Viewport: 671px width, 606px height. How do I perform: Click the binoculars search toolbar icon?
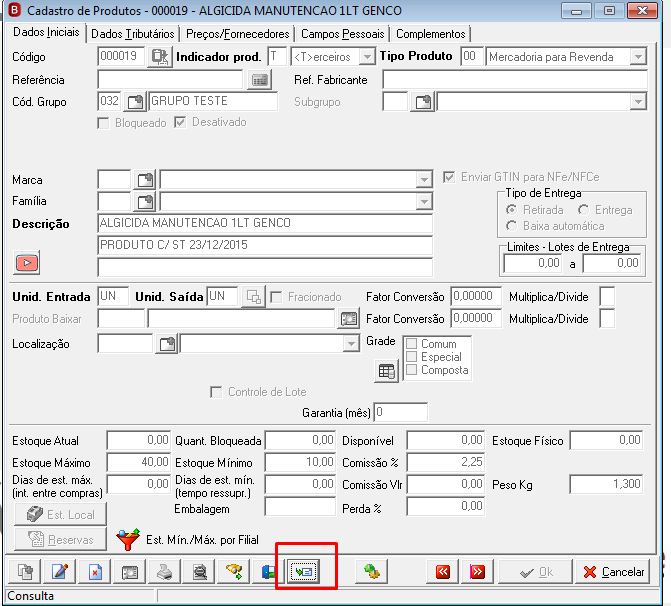[x=235, y=572]
